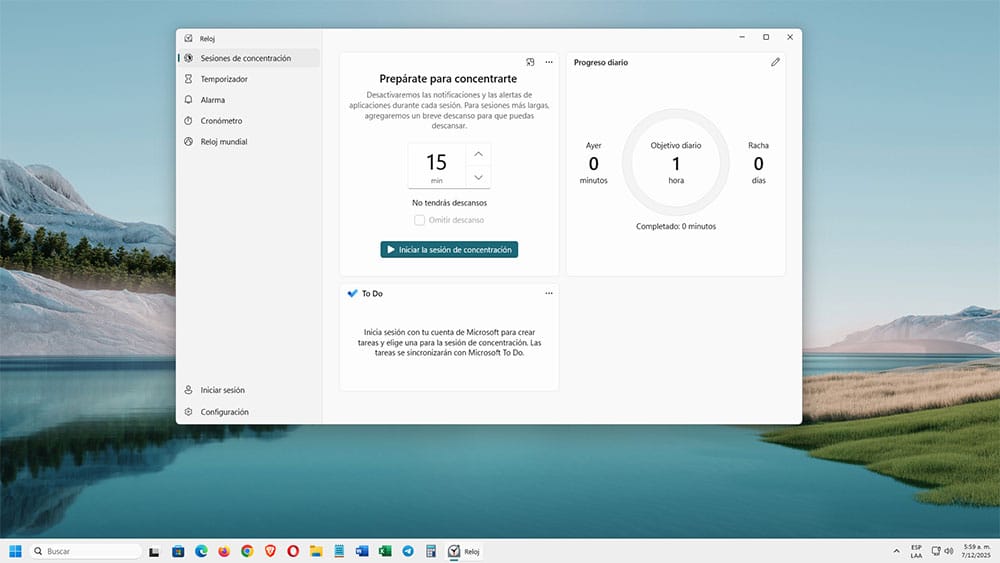
Task: Maximize the Reloj window
Action: [766, 37]
